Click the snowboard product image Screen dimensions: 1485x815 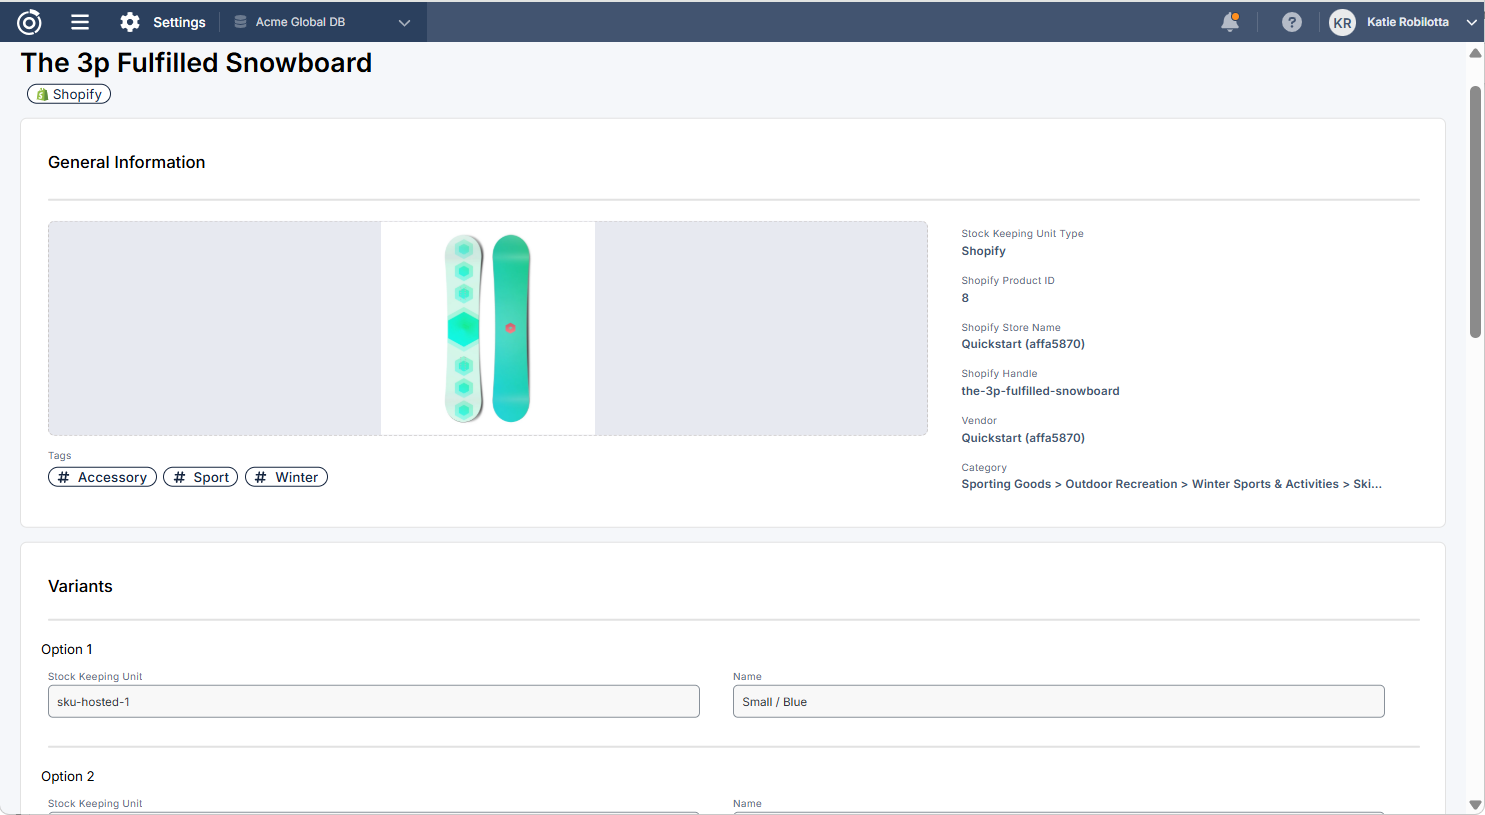tap(488, 328)
